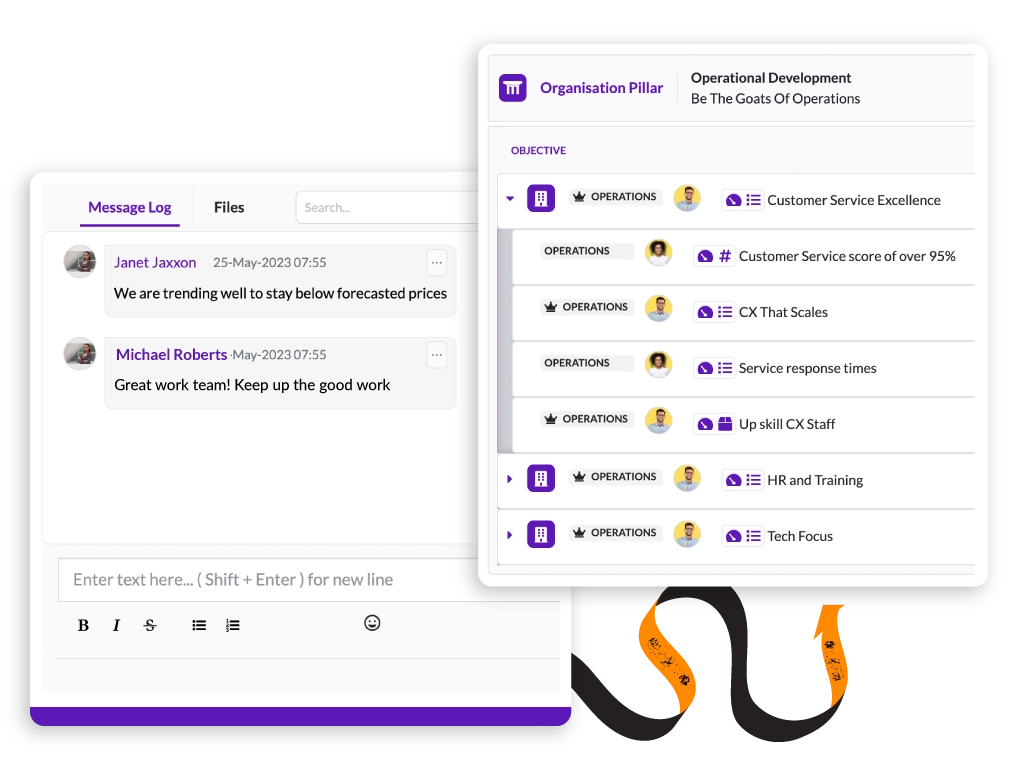The width and height of the screenshot is (1024, 760).
Task: Open the Organisation Pillar link
Action: tap(601, 88)
